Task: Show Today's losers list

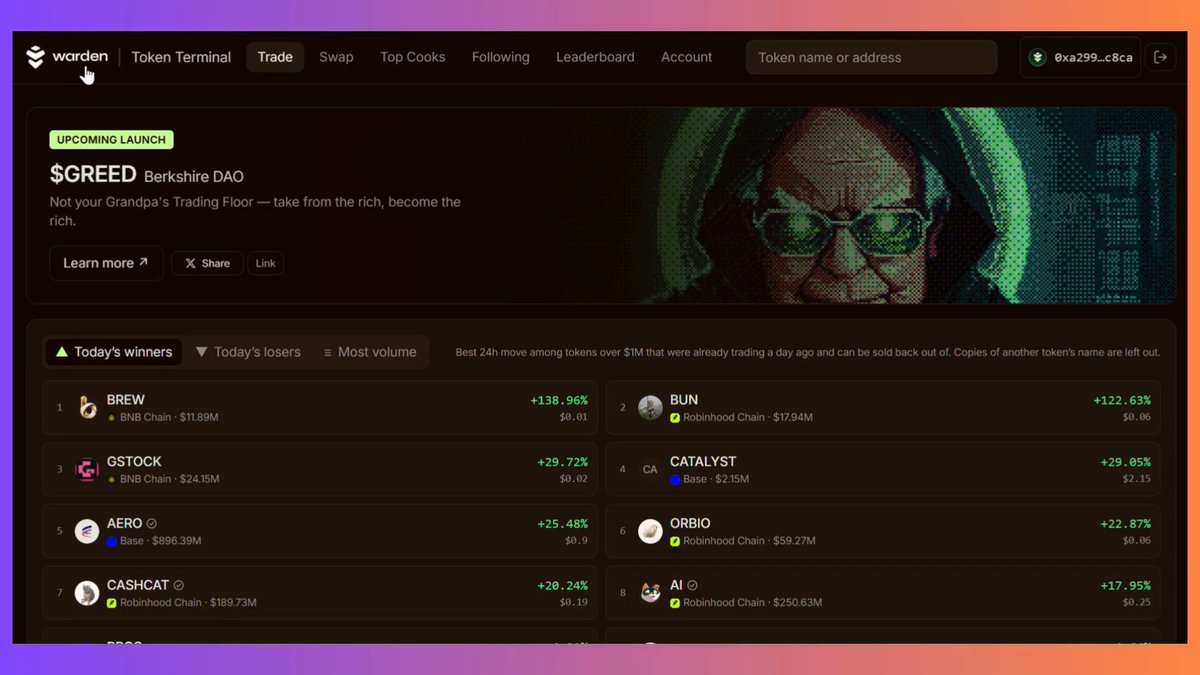Action: point(248,352)
